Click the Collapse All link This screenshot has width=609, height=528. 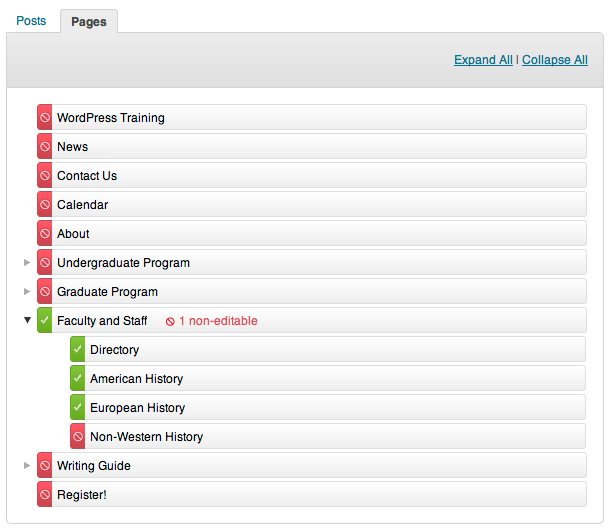point(555,60)
